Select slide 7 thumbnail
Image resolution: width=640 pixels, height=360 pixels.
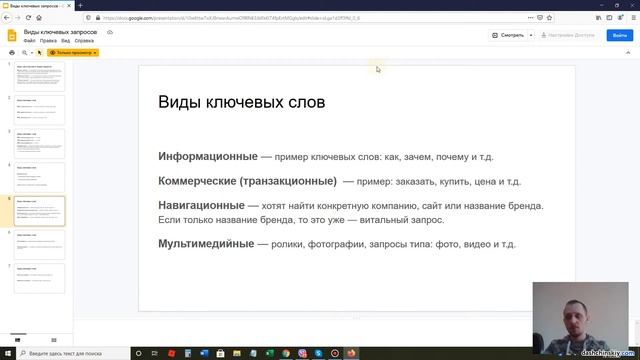point(39,278)
